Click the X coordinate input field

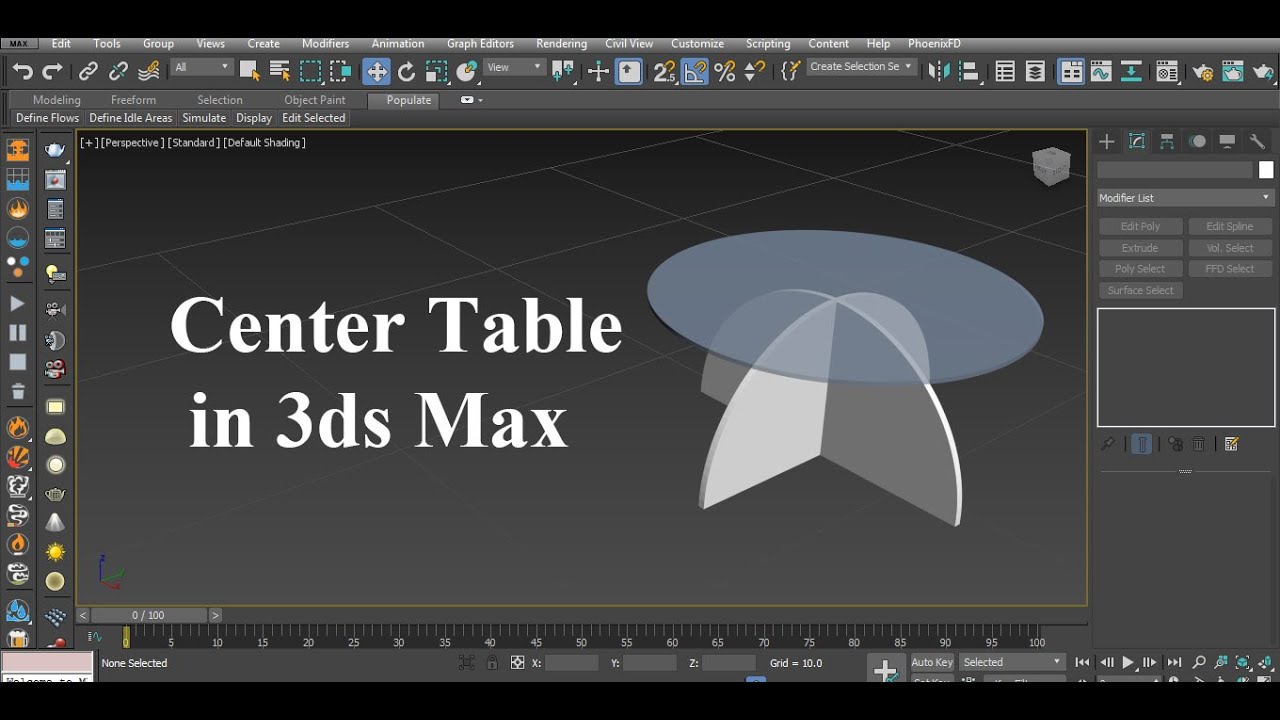(571, 663)
